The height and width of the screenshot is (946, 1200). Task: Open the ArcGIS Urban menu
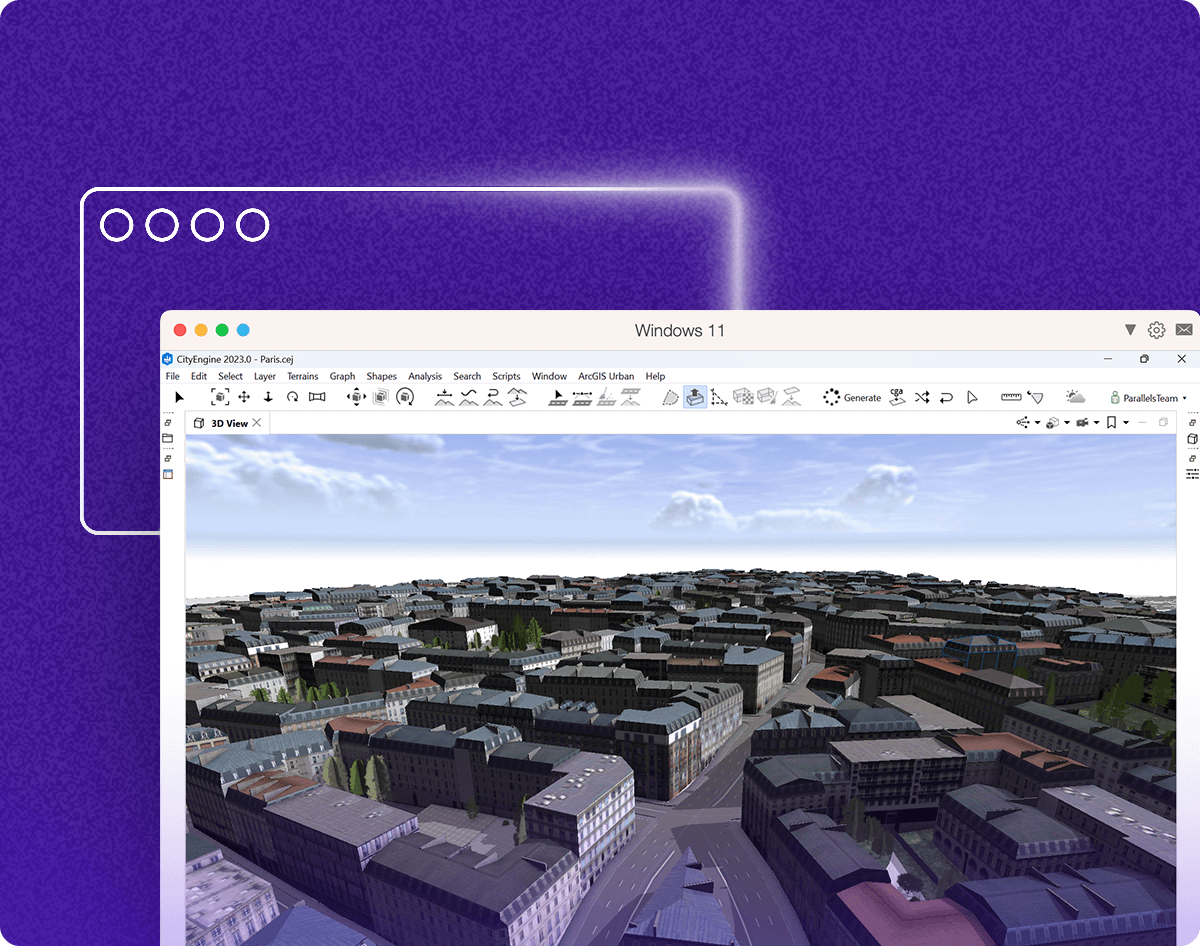(605, 376)
